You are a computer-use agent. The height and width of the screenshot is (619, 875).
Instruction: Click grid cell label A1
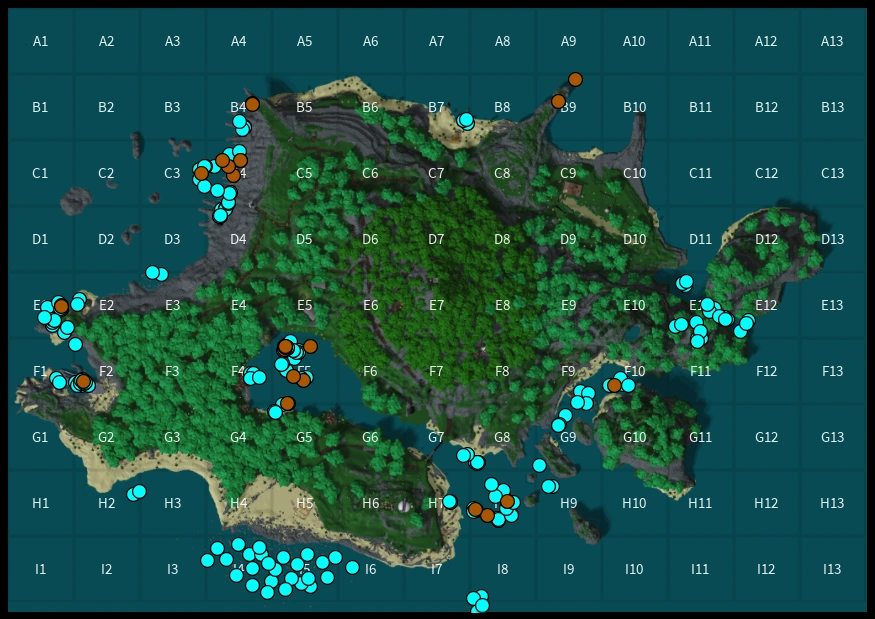coord(40,41)
